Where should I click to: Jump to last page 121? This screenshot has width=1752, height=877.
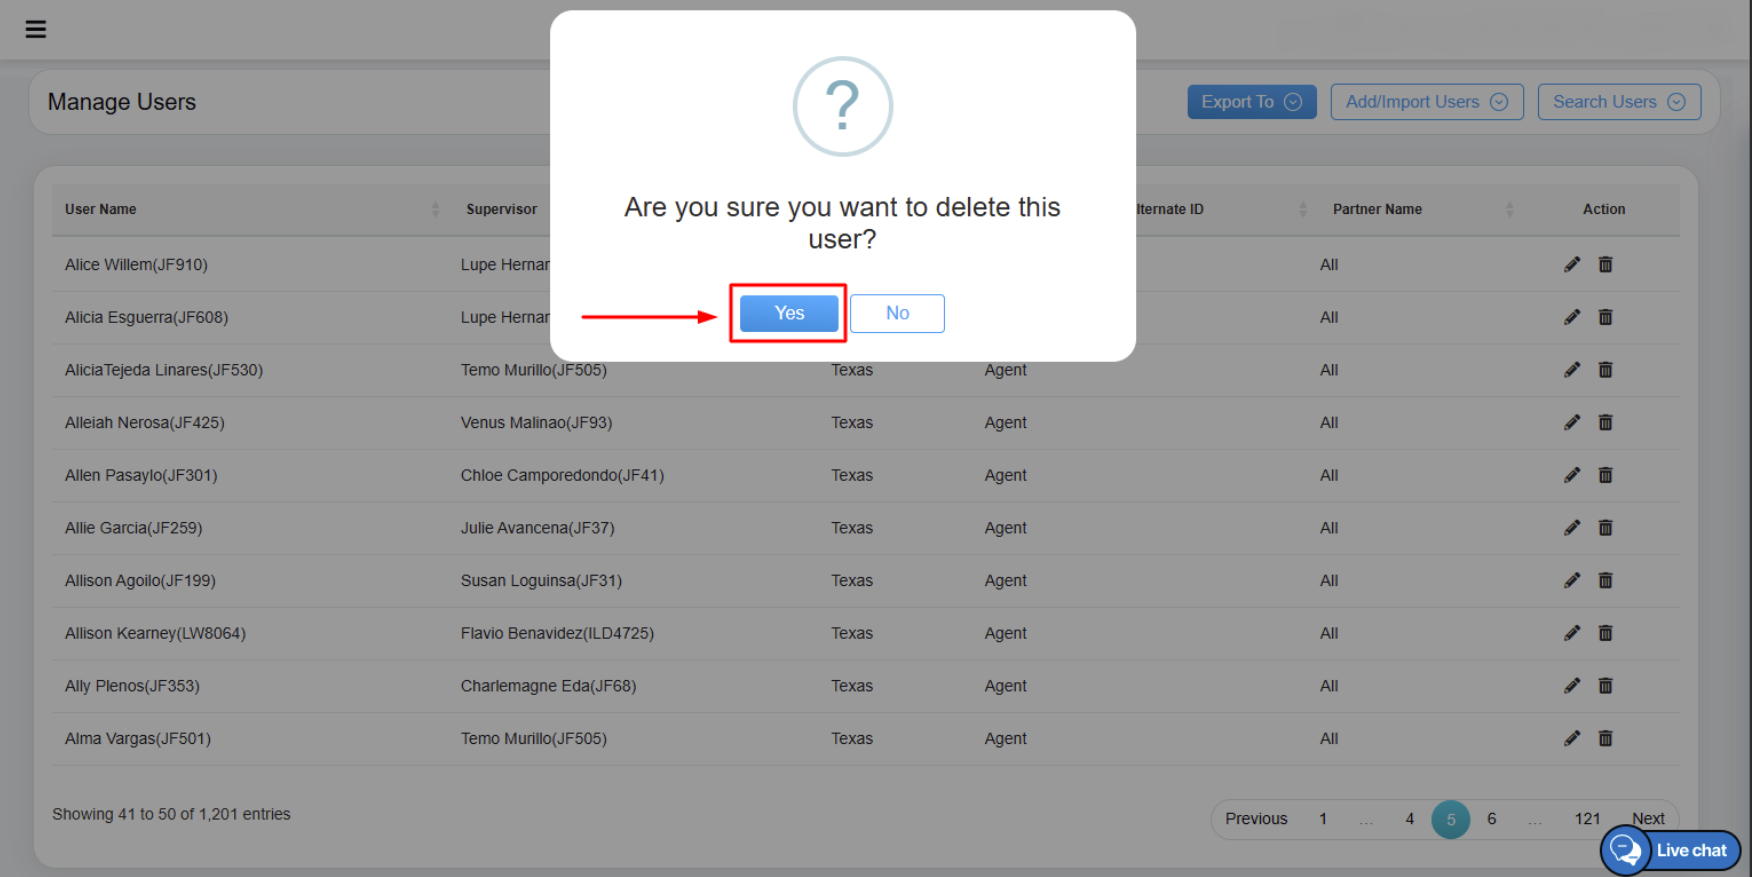click(x=1587, y=819)
